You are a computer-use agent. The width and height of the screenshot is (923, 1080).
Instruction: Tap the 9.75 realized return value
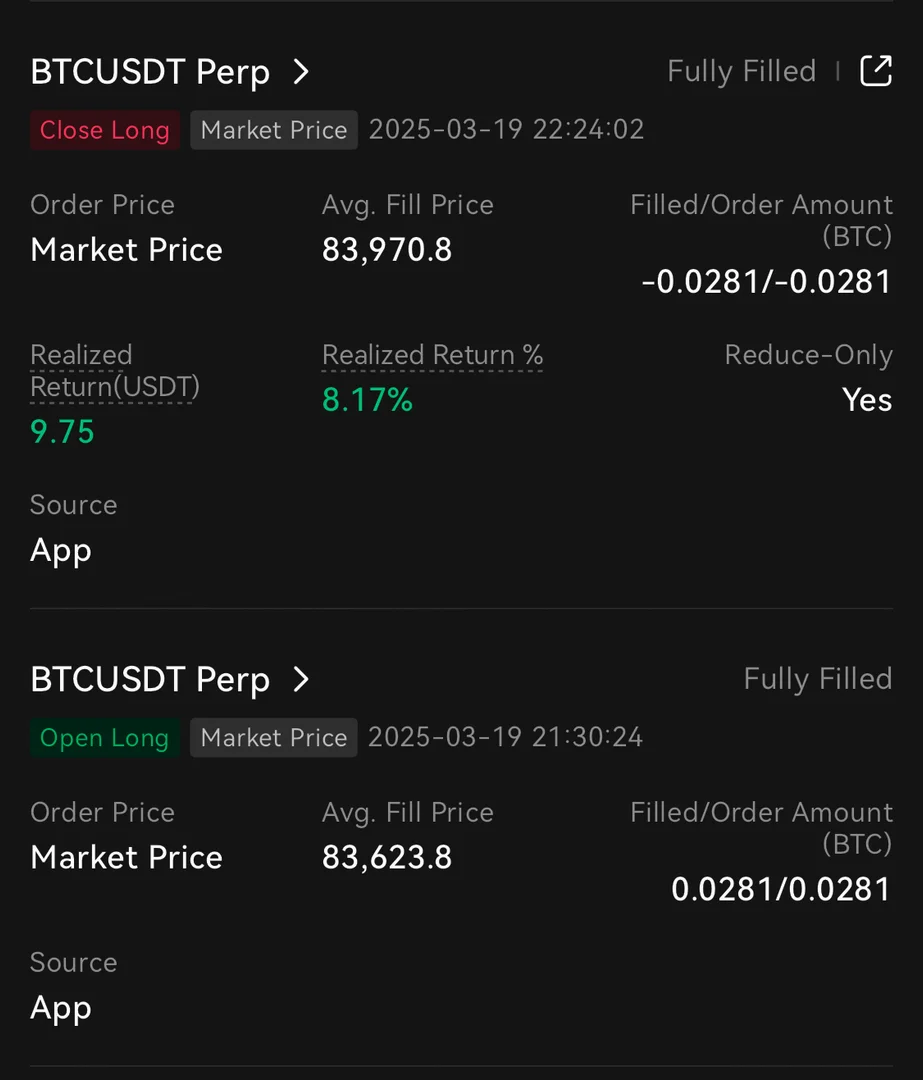62,432
